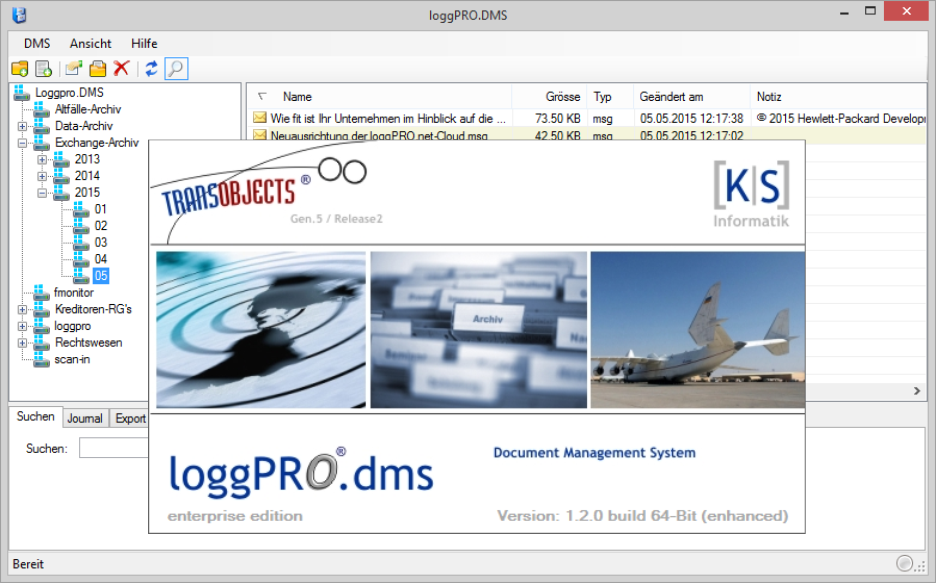Select the Loggpro.DMS root tree label
This screenshot has width=936, height=583.
click(x=69, y=92)
